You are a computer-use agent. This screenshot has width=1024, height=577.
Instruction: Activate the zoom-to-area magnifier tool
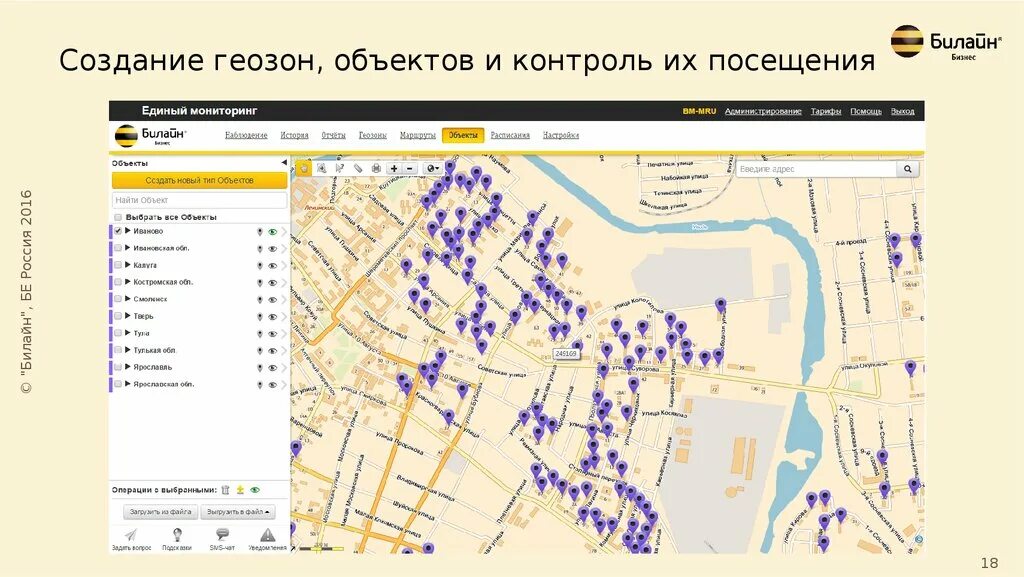(322, 168)
